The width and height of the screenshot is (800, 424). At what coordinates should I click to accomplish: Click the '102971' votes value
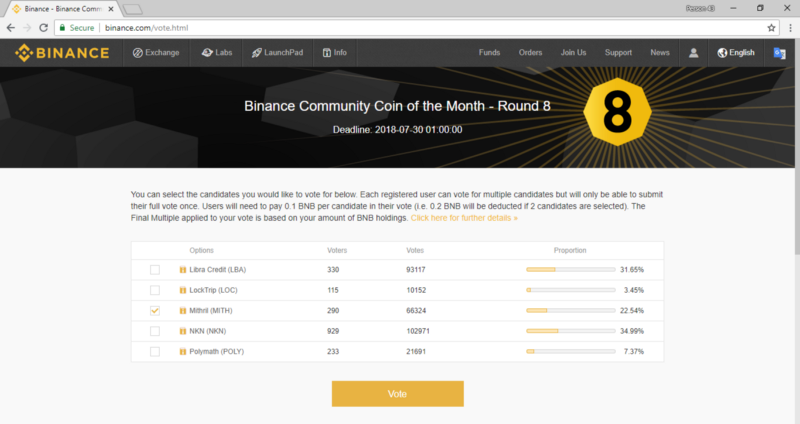coord(418,331)
